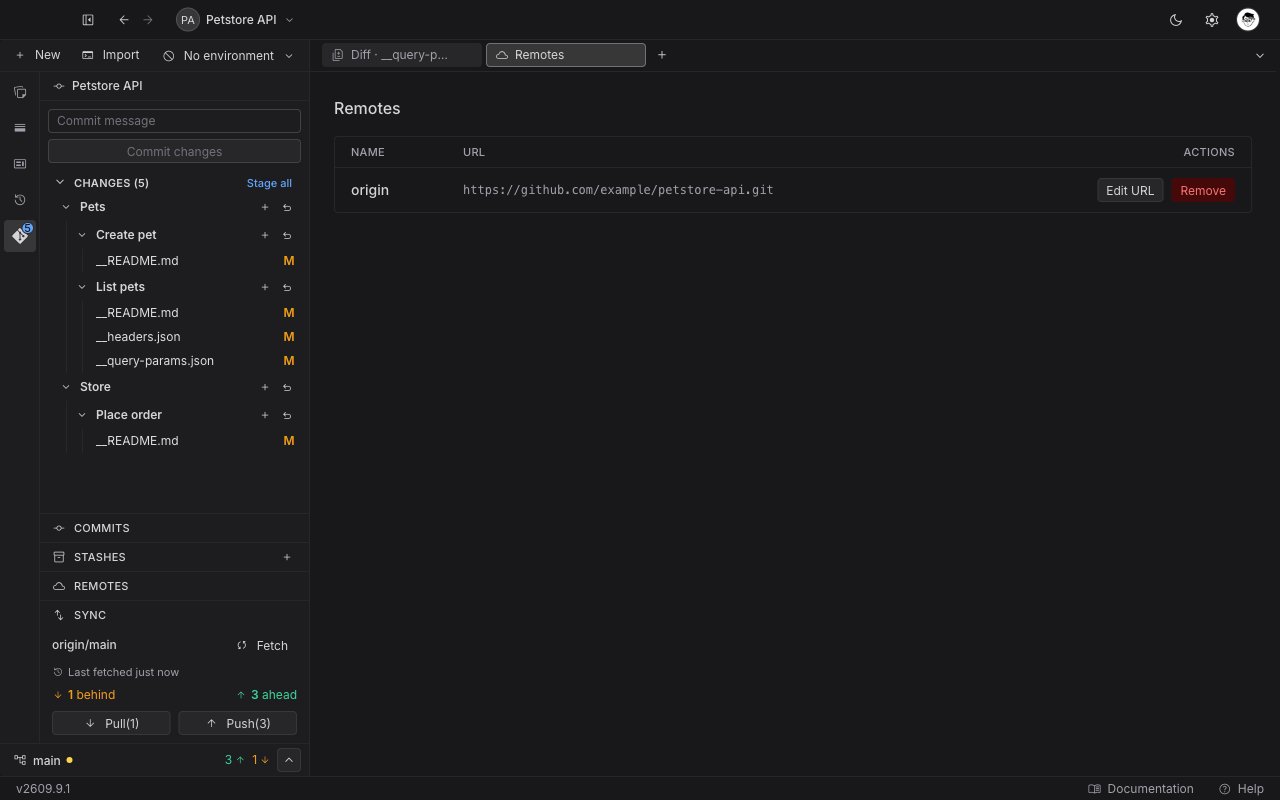This screenshot has height=800, width=1280.
Task: Discard Create pet changes icon
Action: click(287, 235)
